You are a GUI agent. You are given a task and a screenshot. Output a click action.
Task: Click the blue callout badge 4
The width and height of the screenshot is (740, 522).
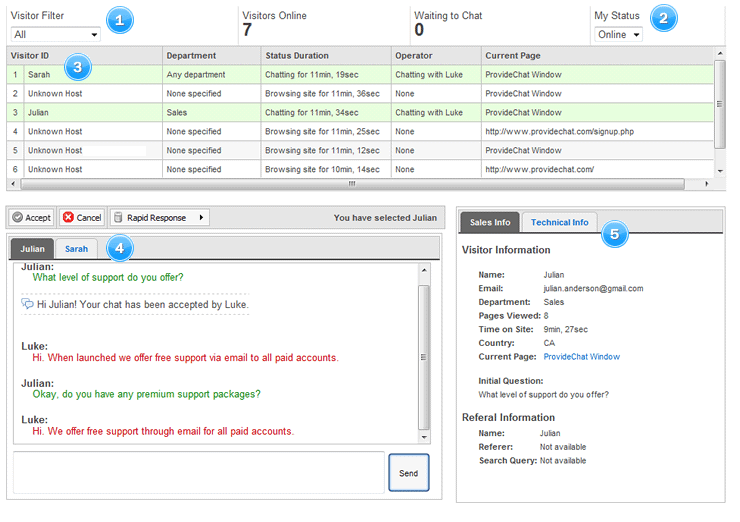[119, 247]
